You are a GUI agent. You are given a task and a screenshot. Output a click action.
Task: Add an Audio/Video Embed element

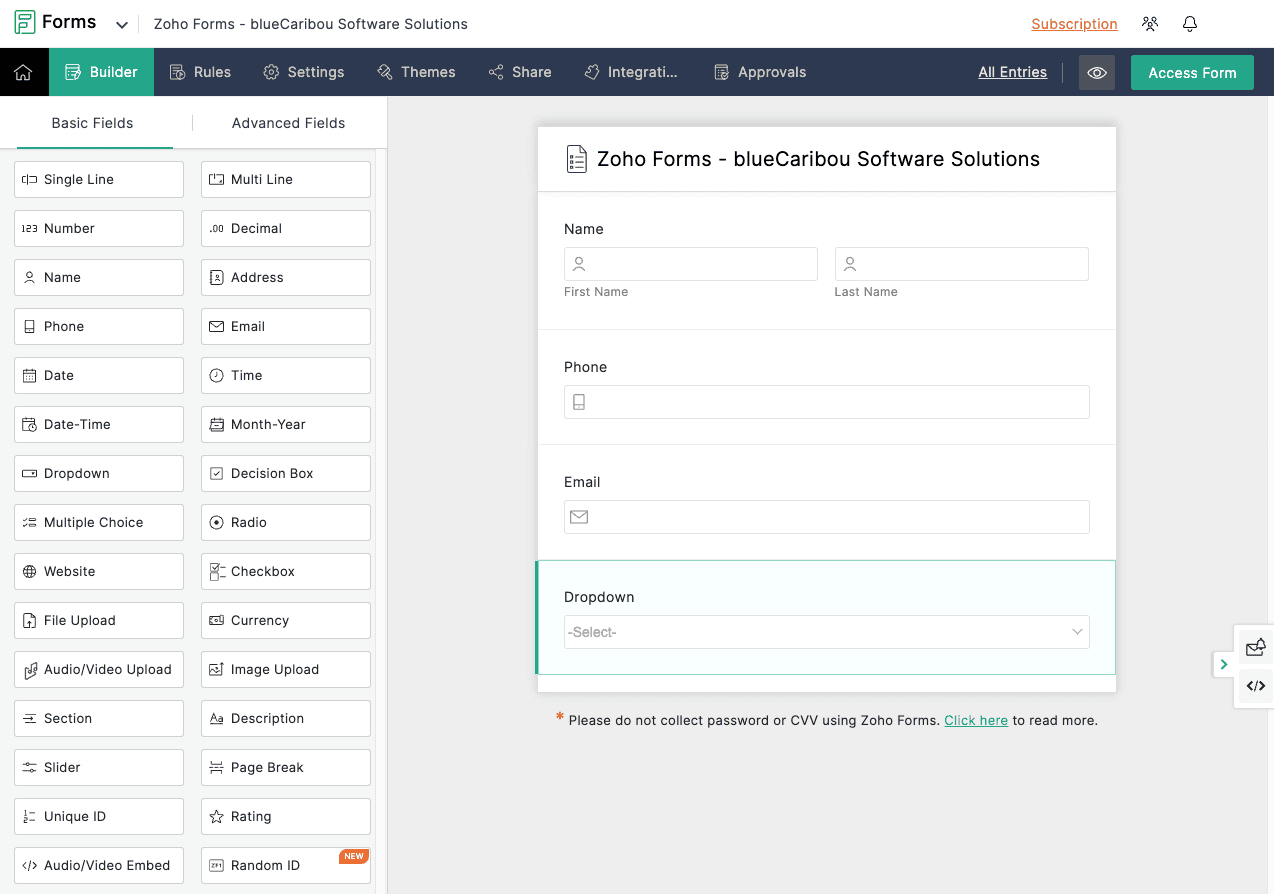click(x=99, y=865)
